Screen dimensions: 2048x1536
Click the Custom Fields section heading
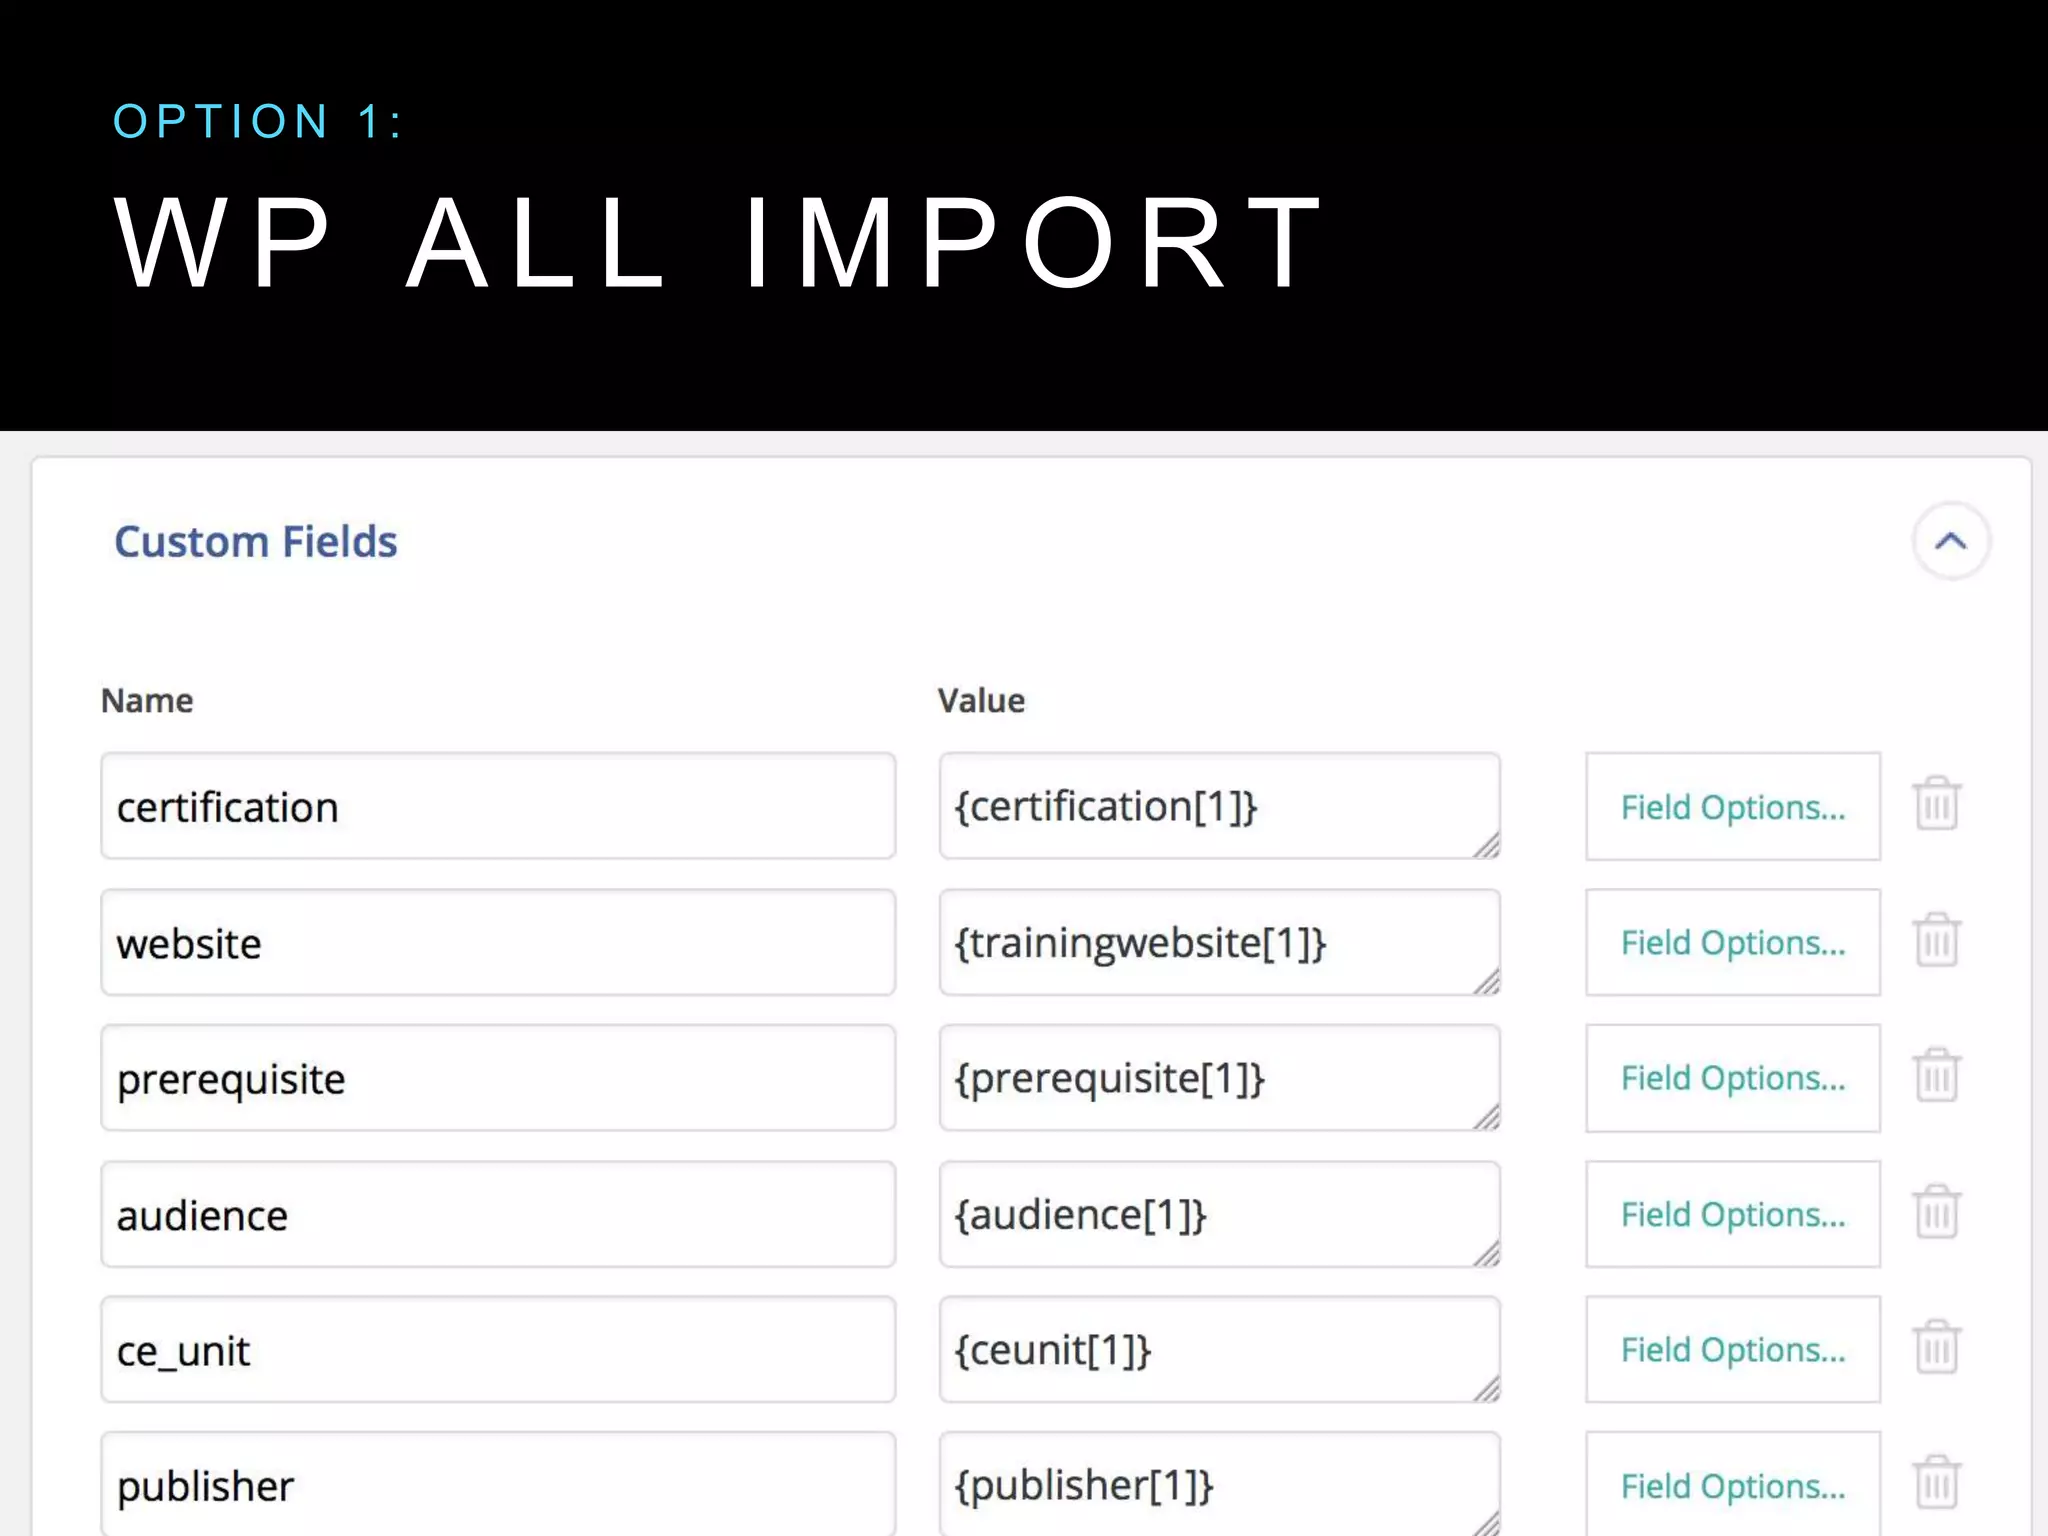256,542
